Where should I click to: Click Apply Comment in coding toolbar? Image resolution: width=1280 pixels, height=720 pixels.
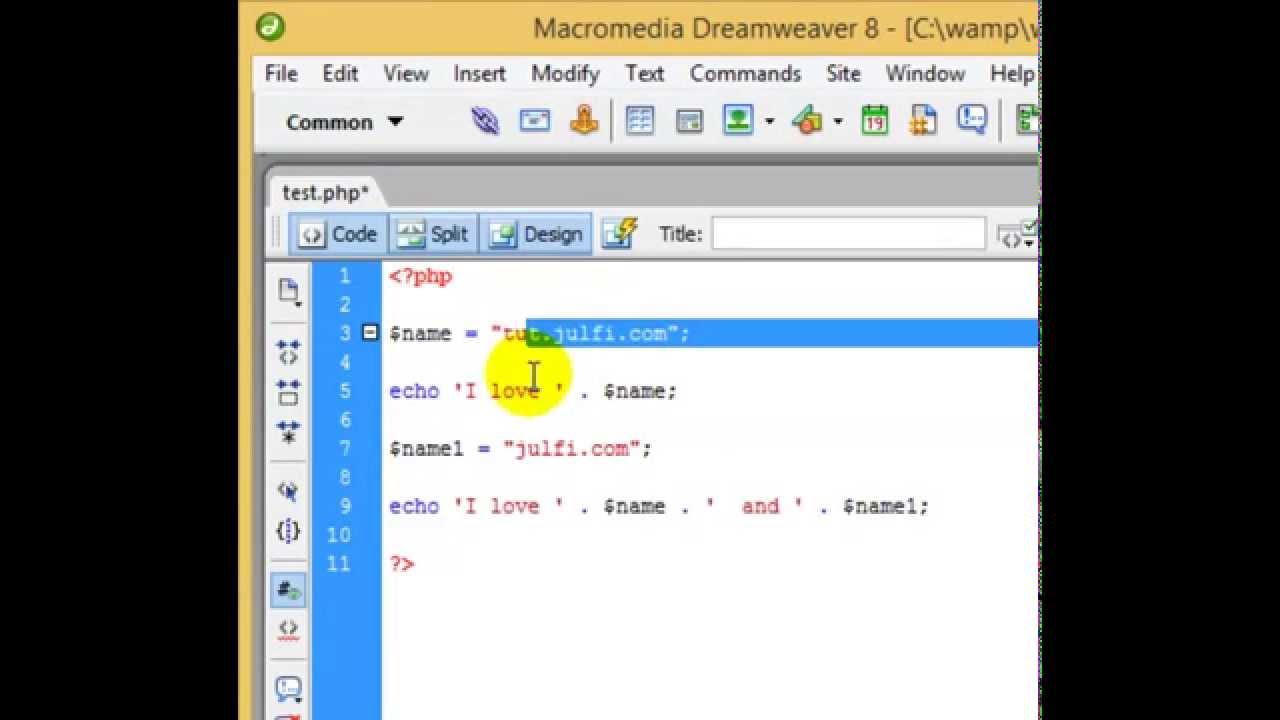288,688
